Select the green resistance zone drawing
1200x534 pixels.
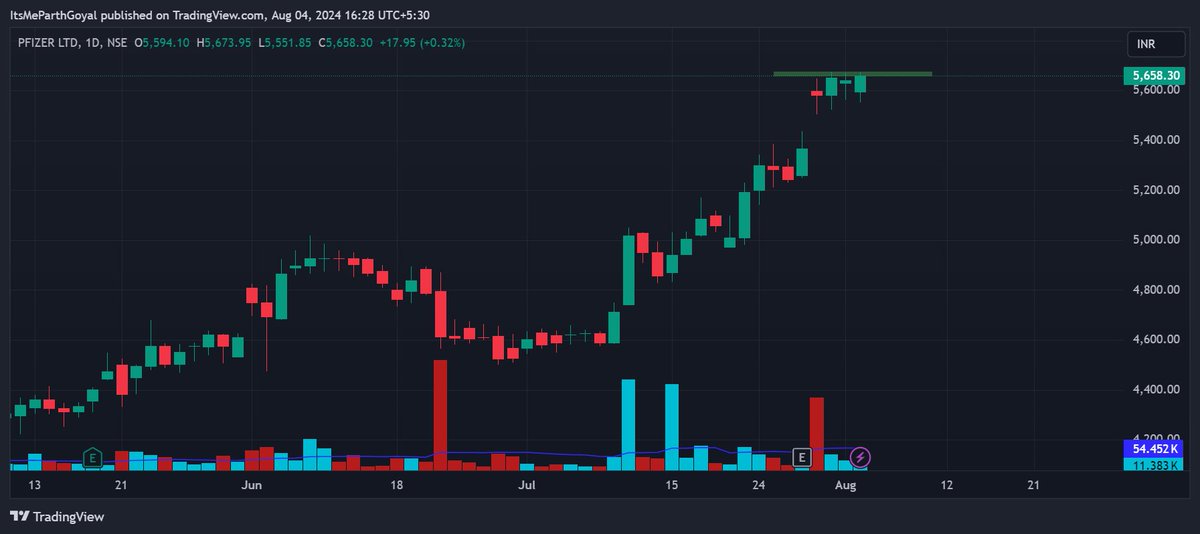click(852, 74)
